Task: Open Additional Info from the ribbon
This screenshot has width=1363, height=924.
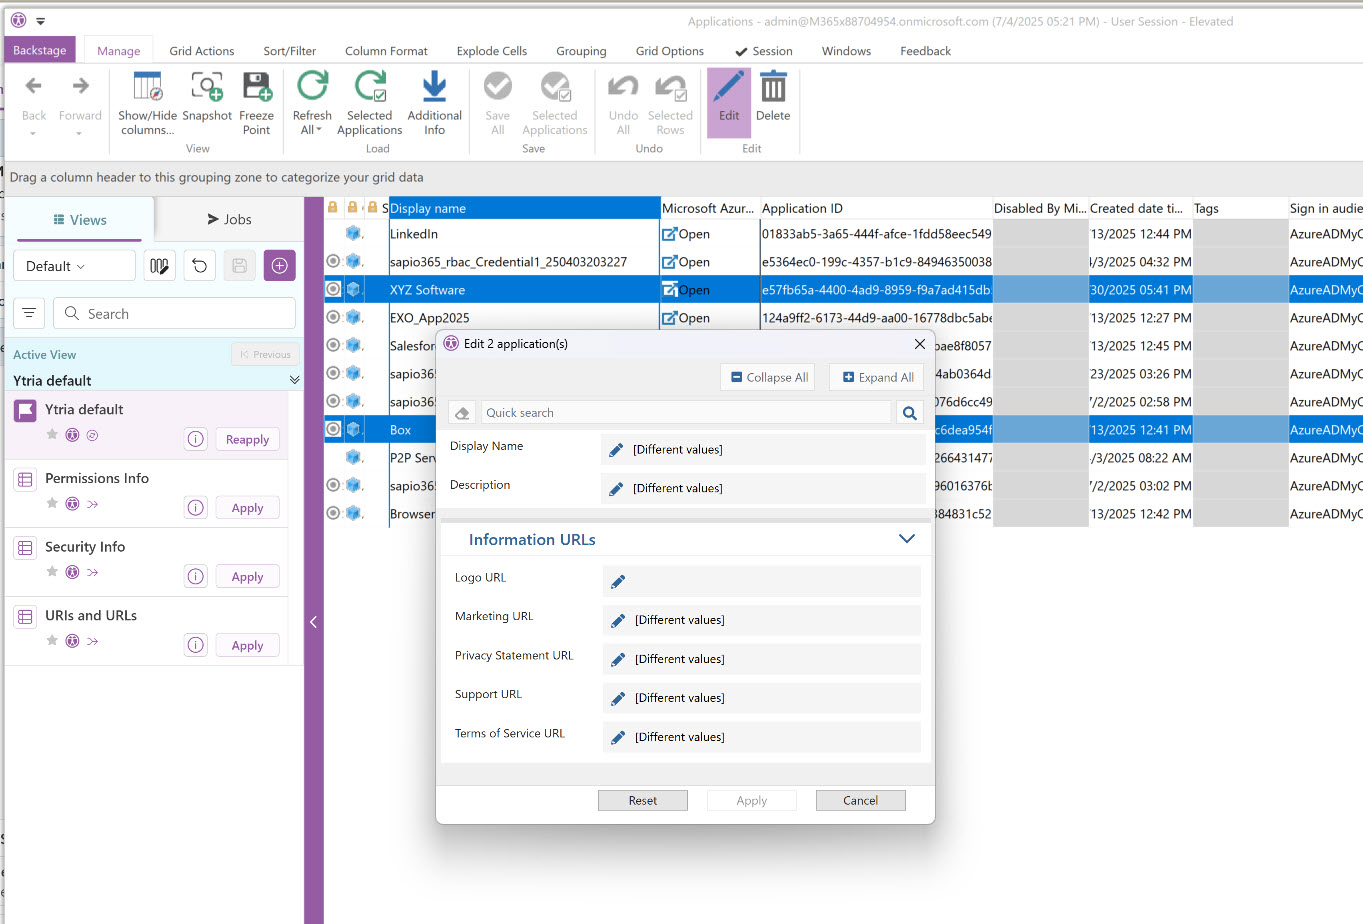Action: (x=434, y=88)
